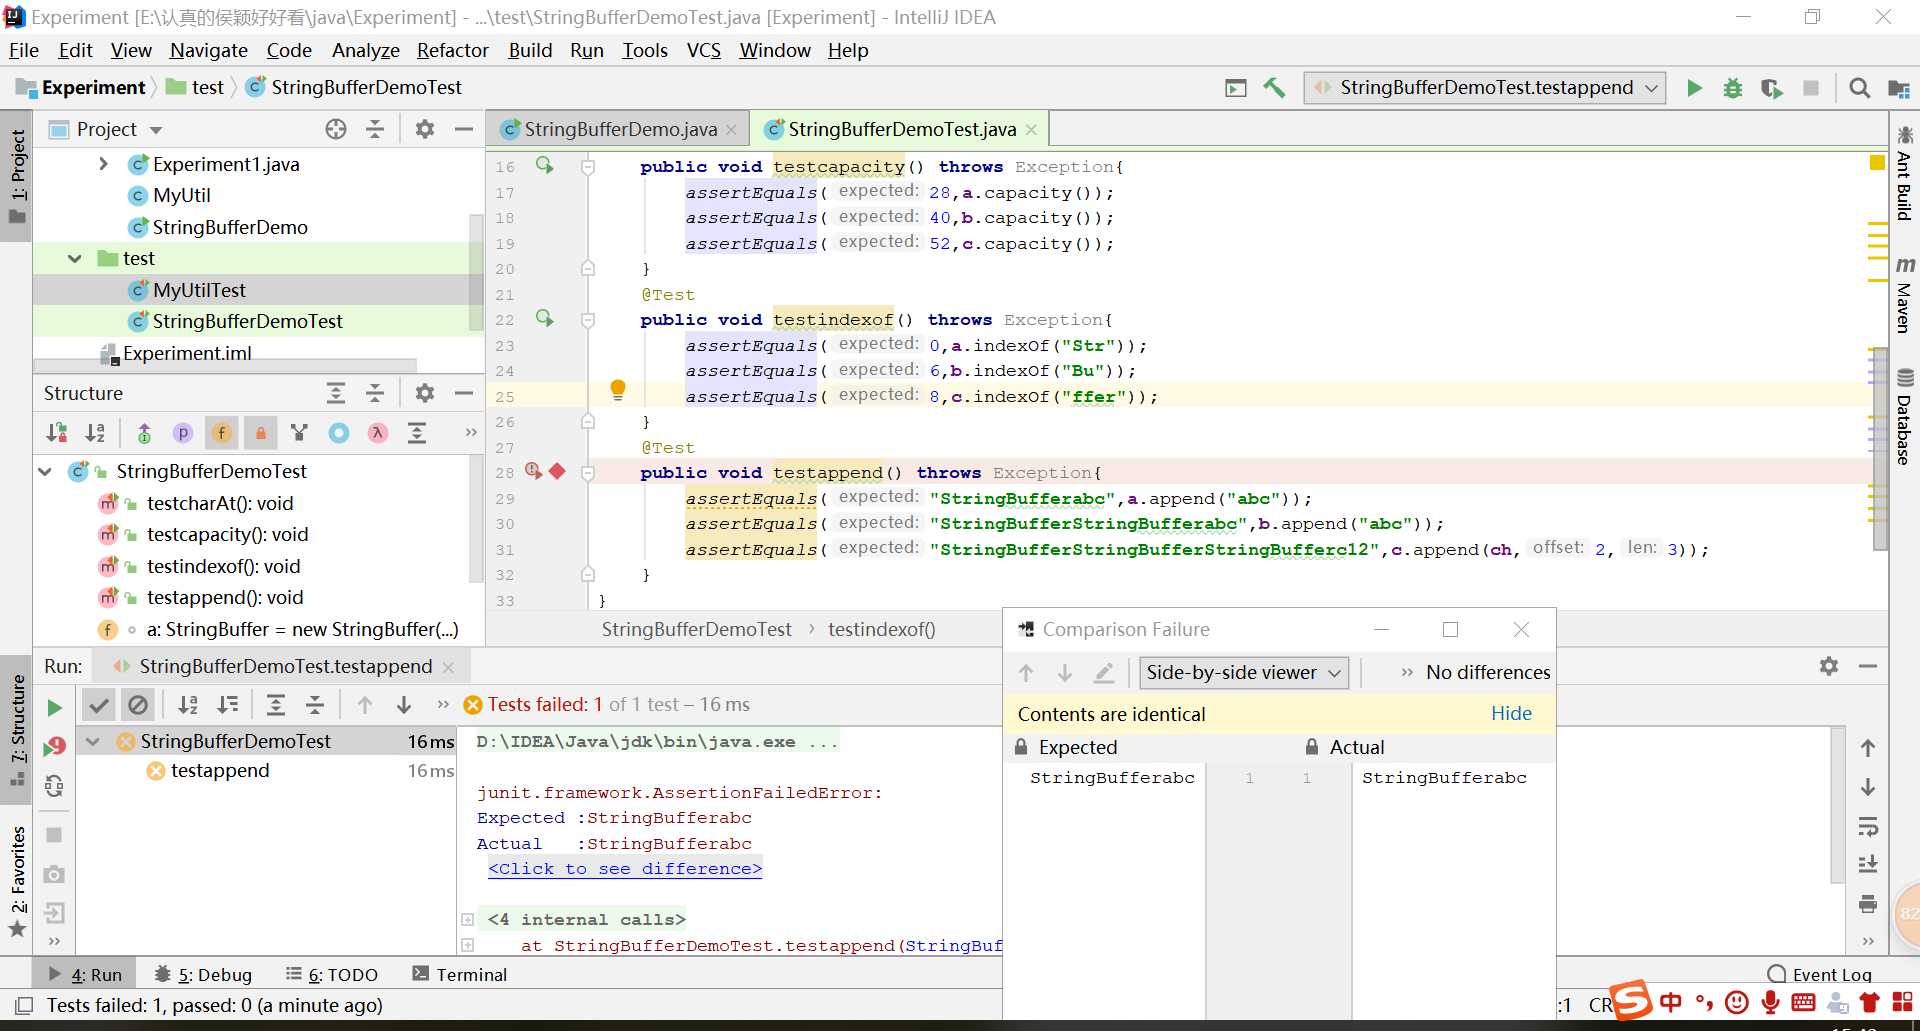Click the light bulb intention icon
This screenshot has width=1920, height=1031.
pyautogui.click(x=618, y=390)
